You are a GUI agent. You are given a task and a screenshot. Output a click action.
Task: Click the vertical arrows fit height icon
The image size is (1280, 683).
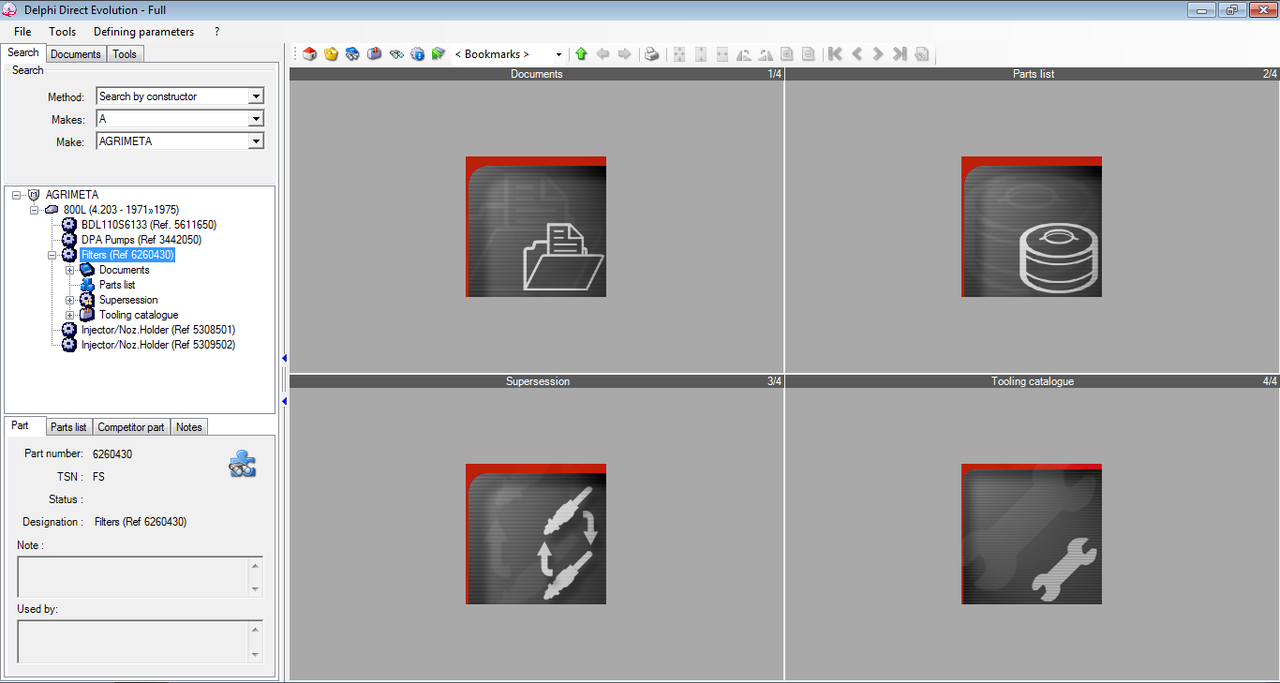pos(701,54)
